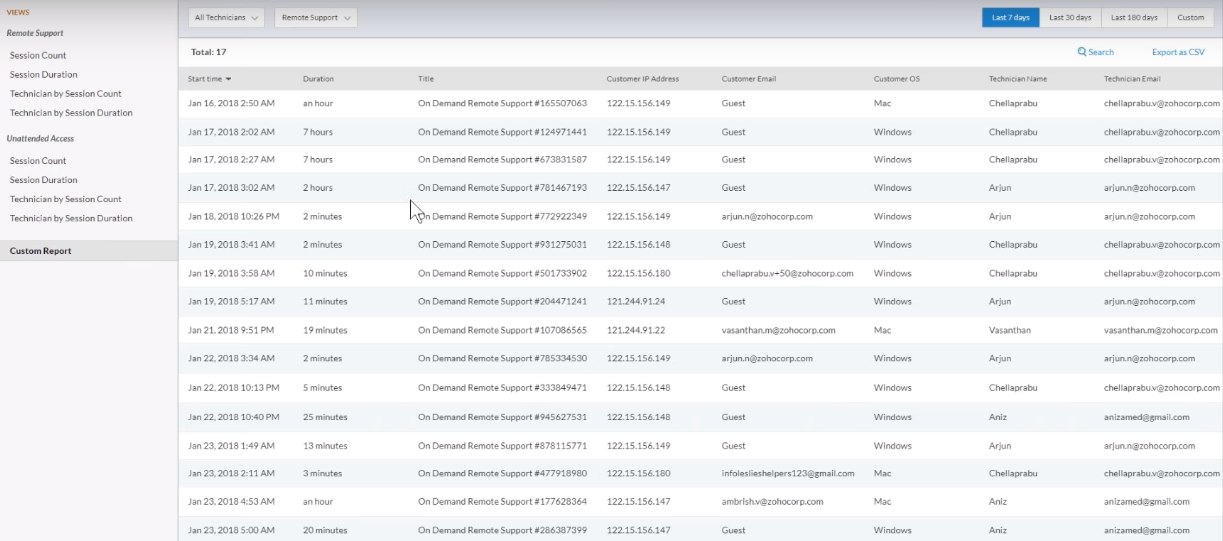Open the All Technicians dropdown
Viewport: 1223px width, 541px height.
(x=226, y=18)
